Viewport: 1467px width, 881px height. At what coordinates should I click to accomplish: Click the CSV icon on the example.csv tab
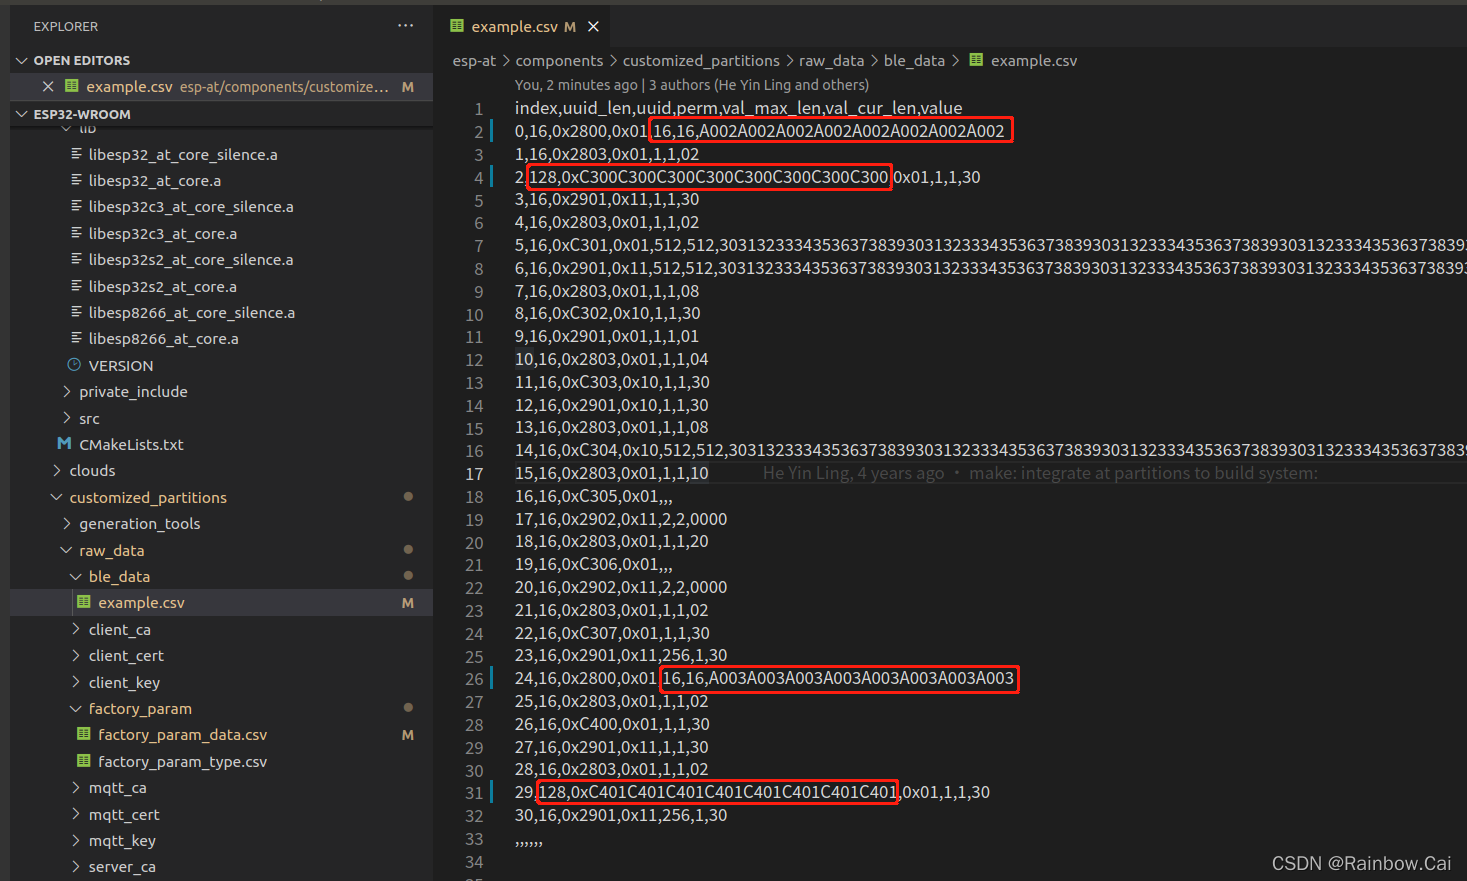point(457,26)
